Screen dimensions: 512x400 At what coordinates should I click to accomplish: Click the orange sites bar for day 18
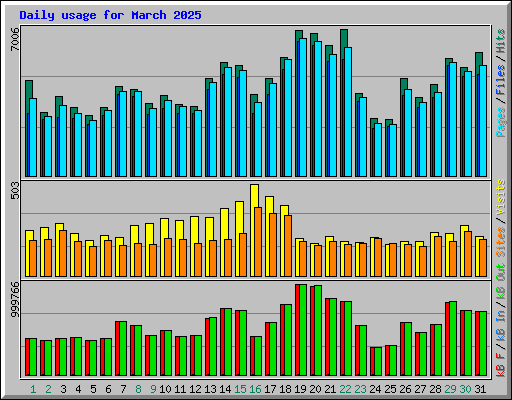pos(288,246)
